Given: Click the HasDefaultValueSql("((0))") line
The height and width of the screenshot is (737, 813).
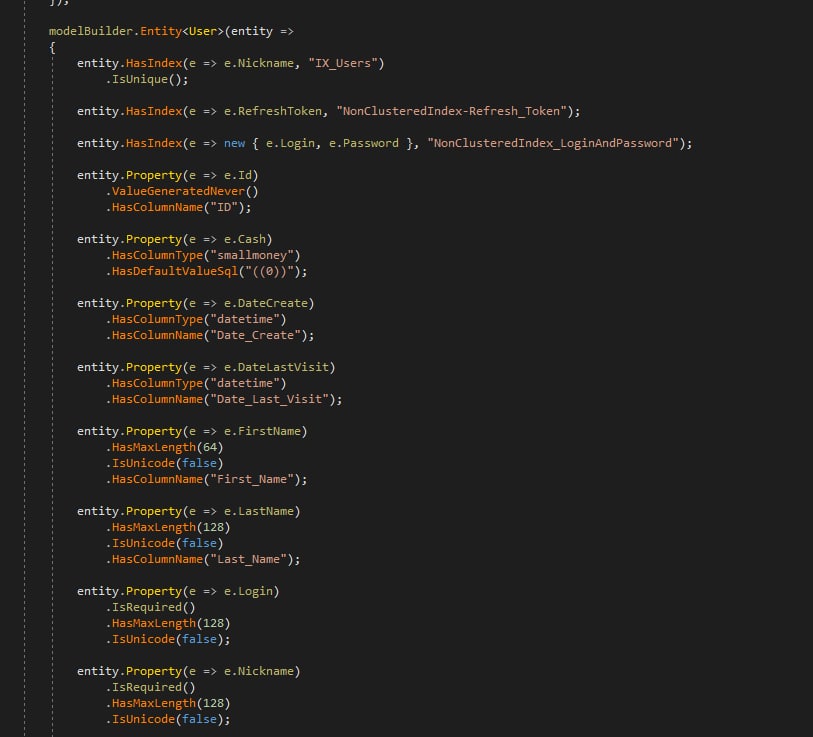Looking at the screenshot, I should tap(206, 271).
